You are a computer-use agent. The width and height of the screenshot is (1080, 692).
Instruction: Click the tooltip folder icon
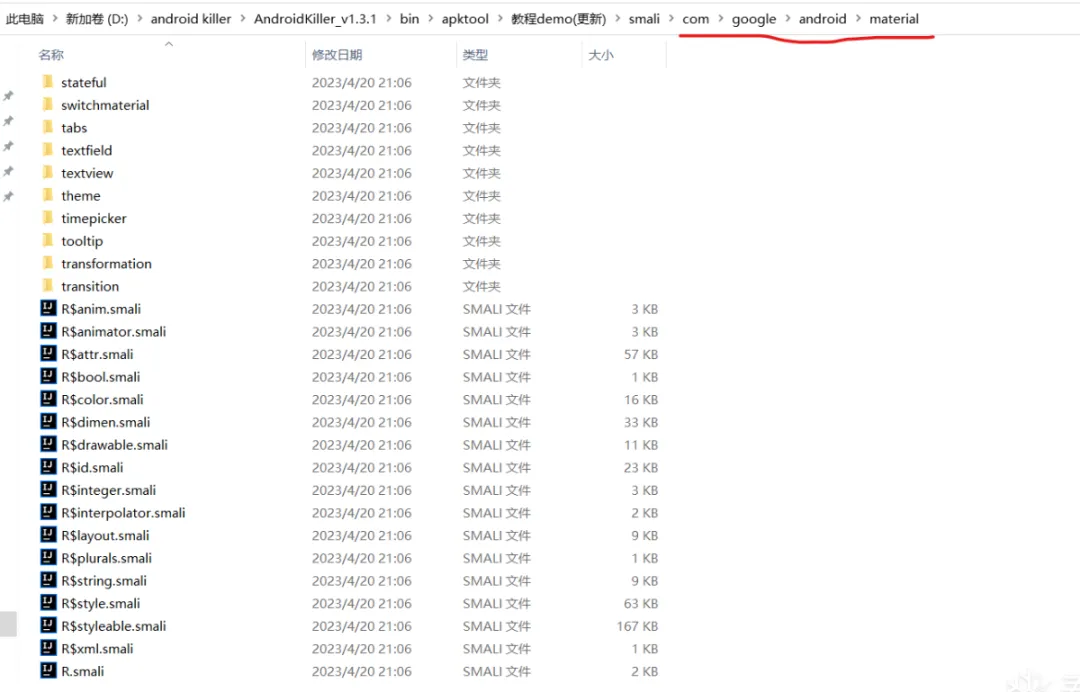48,241
